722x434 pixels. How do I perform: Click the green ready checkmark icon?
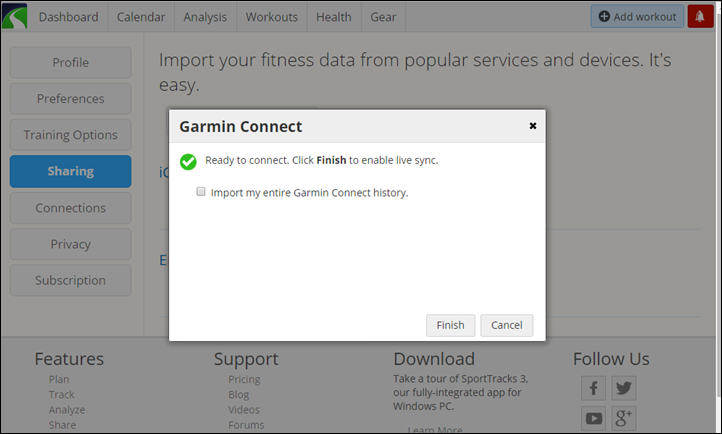coord(188,162)
